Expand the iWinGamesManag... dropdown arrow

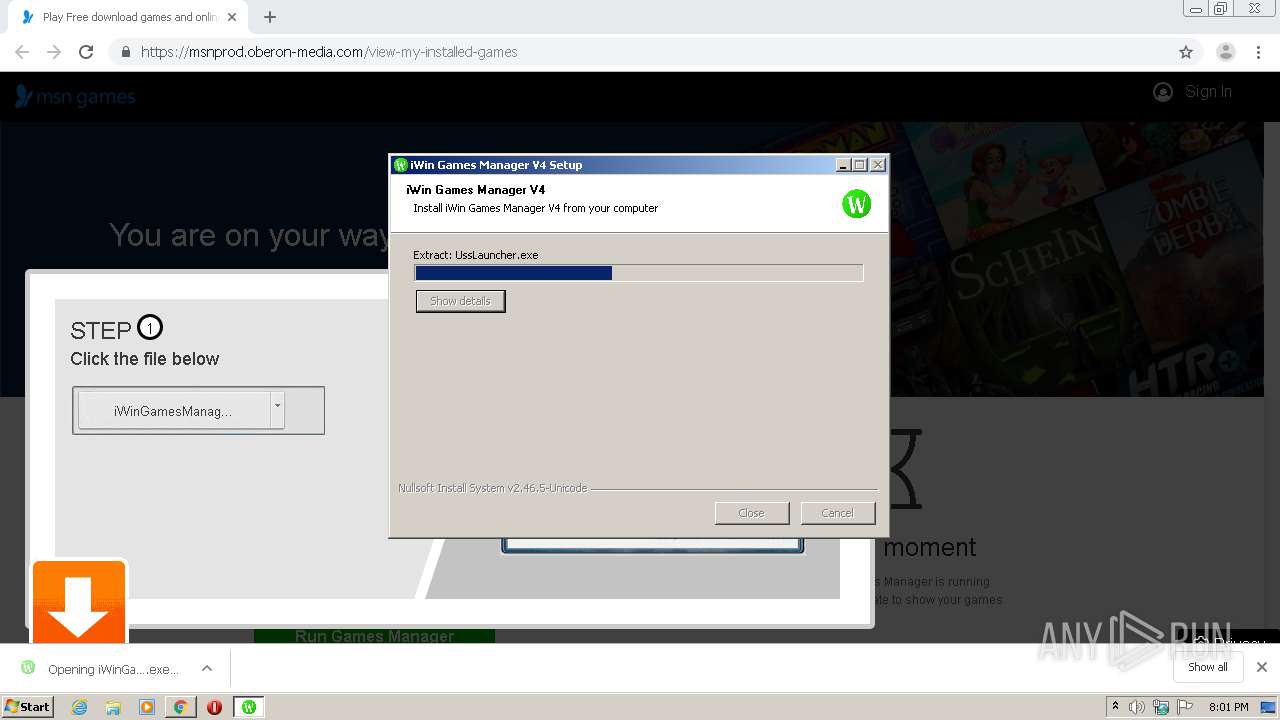click(x=278, y=410)
